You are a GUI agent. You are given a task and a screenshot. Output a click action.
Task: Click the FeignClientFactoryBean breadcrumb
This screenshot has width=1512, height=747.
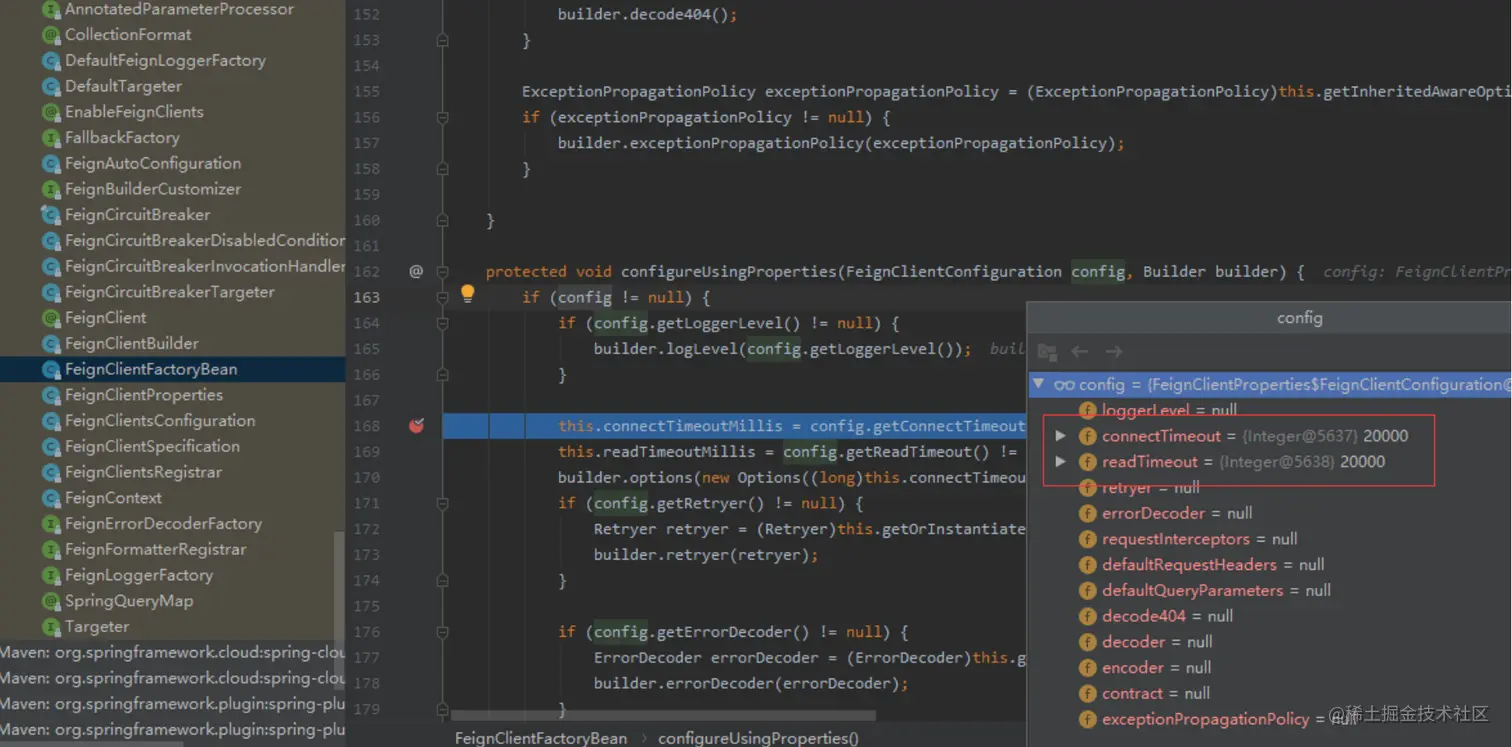tap(541, 738)
